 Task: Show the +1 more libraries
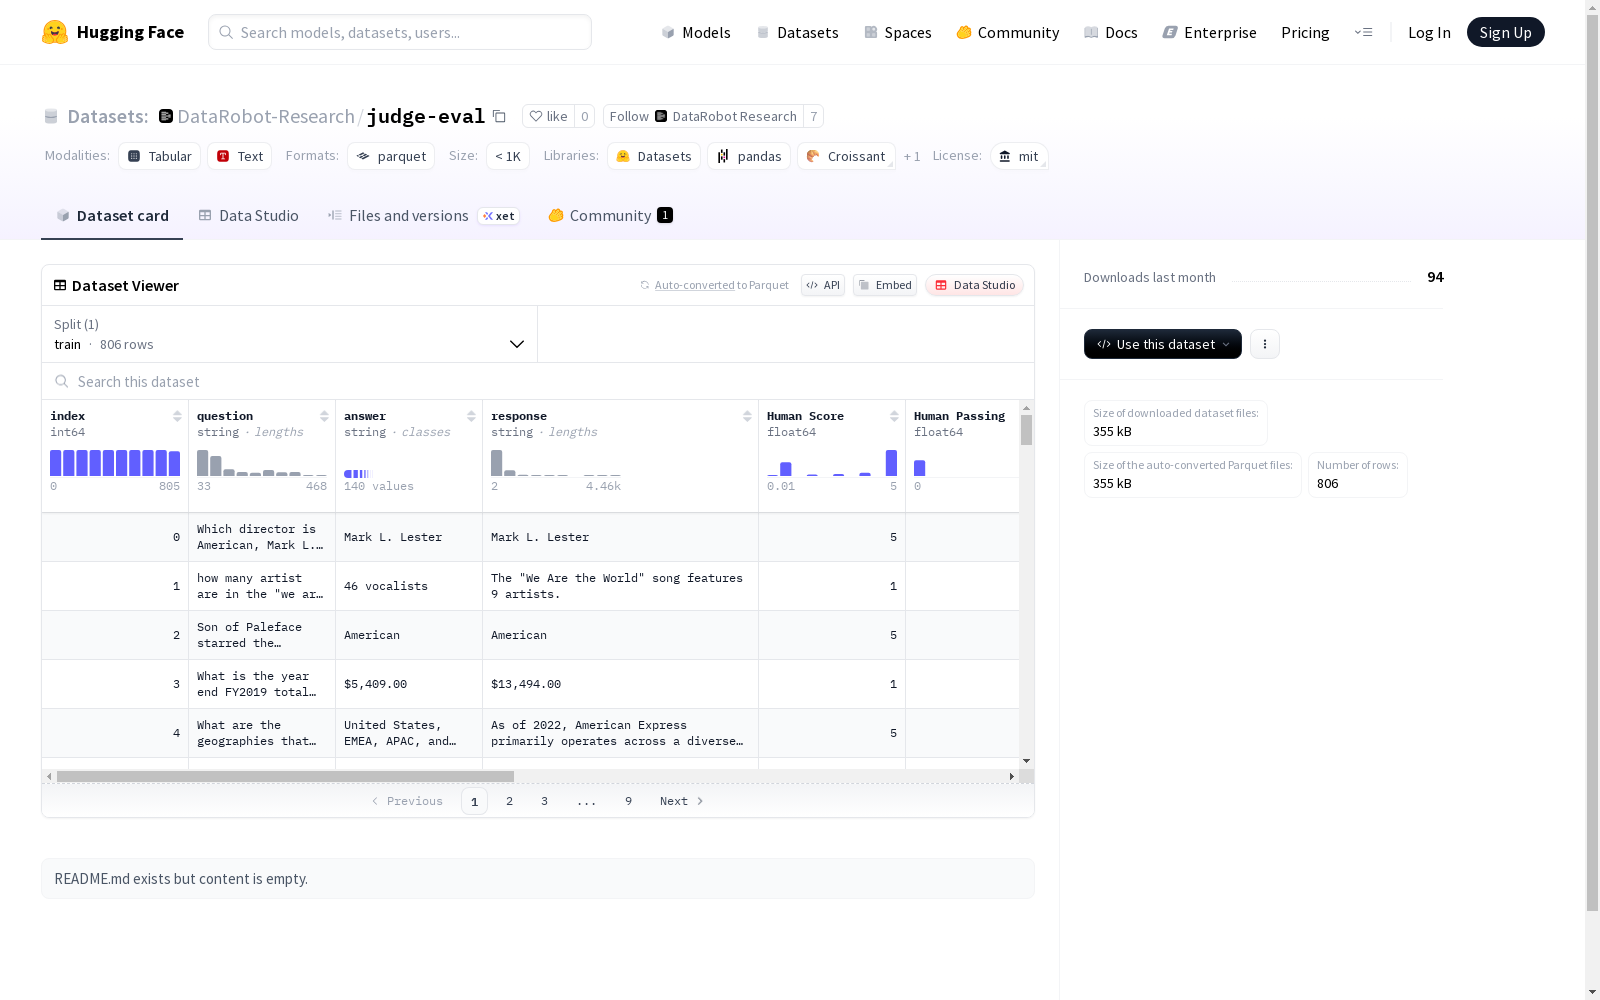pos(912,156)
